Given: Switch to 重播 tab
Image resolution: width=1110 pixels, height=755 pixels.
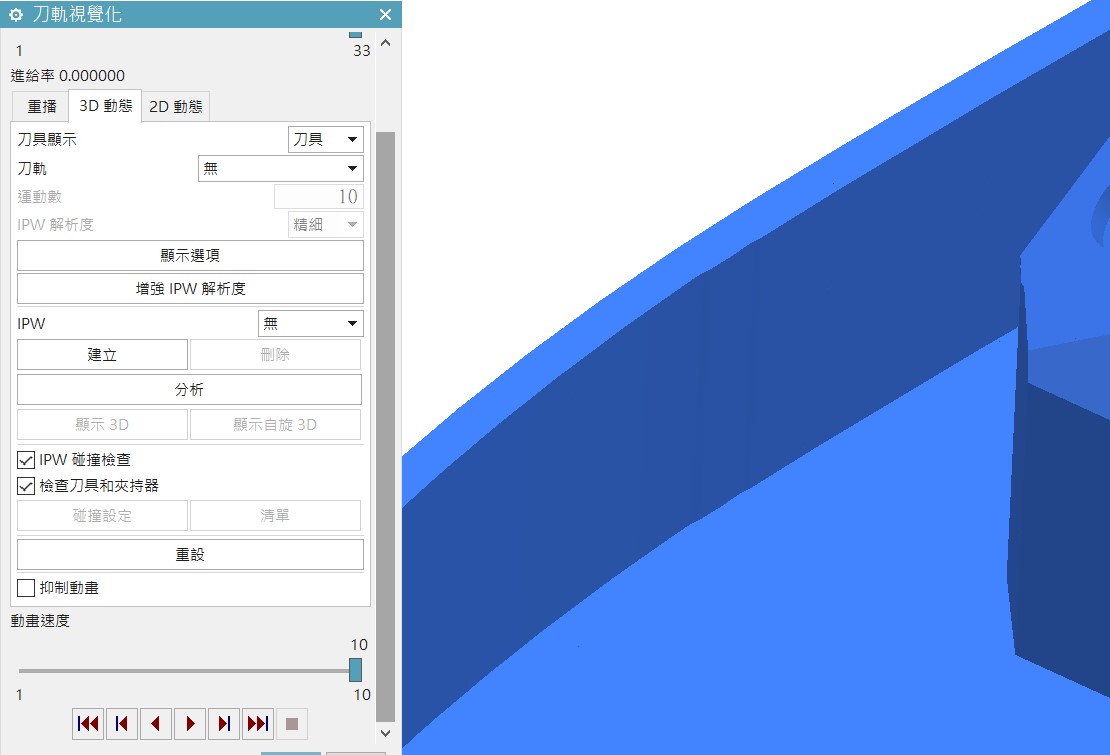Looking at the screenshot, I should pos(41,107).
